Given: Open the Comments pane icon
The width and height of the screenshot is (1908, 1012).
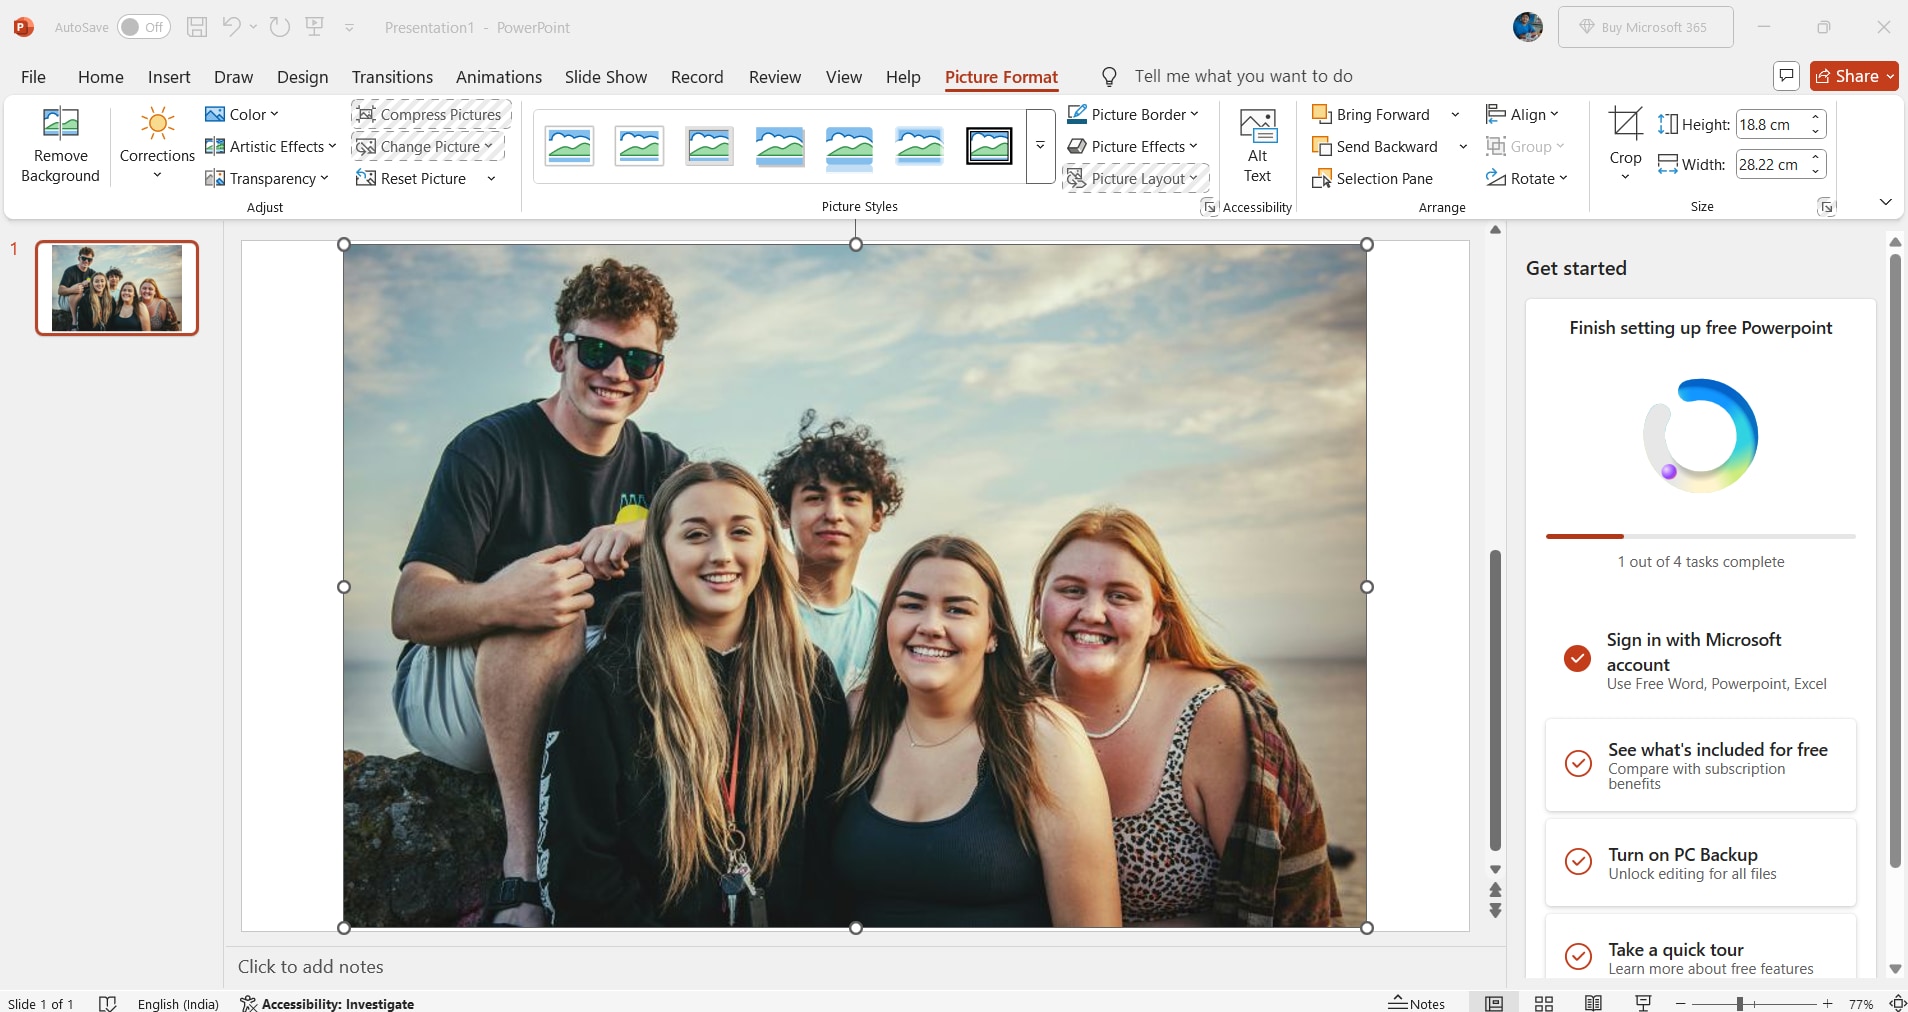Looking at the screenshot, I should (x=1786, y=76).
